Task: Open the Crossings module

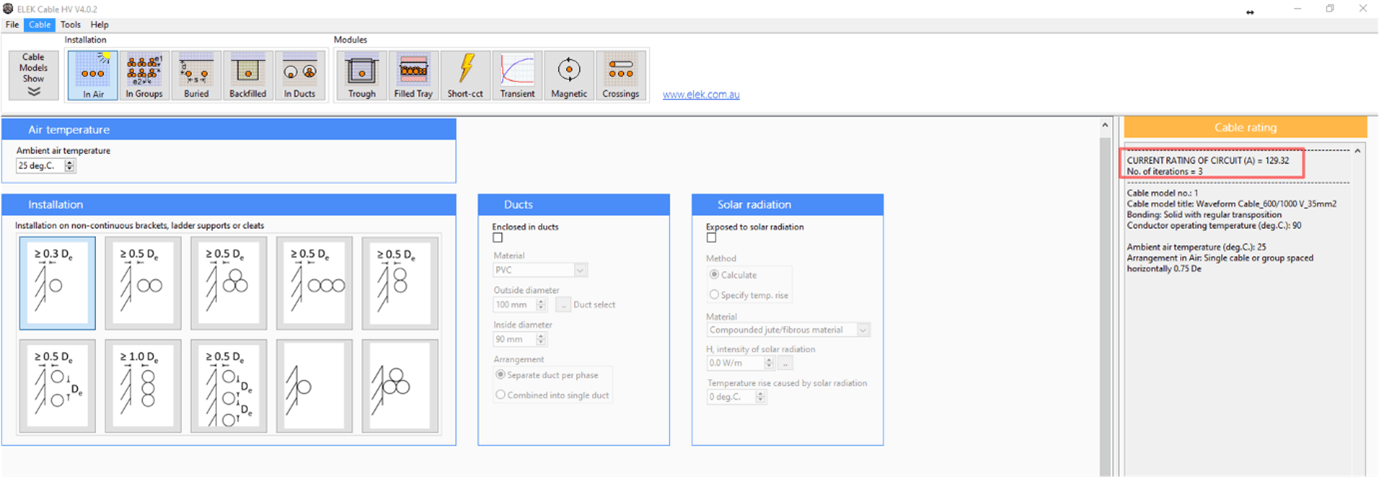Action: (x=621, y=76)
